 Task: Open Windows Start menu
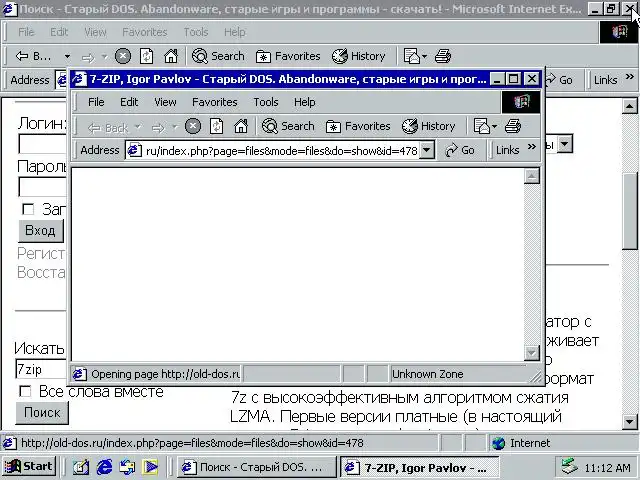pos(29,466)
